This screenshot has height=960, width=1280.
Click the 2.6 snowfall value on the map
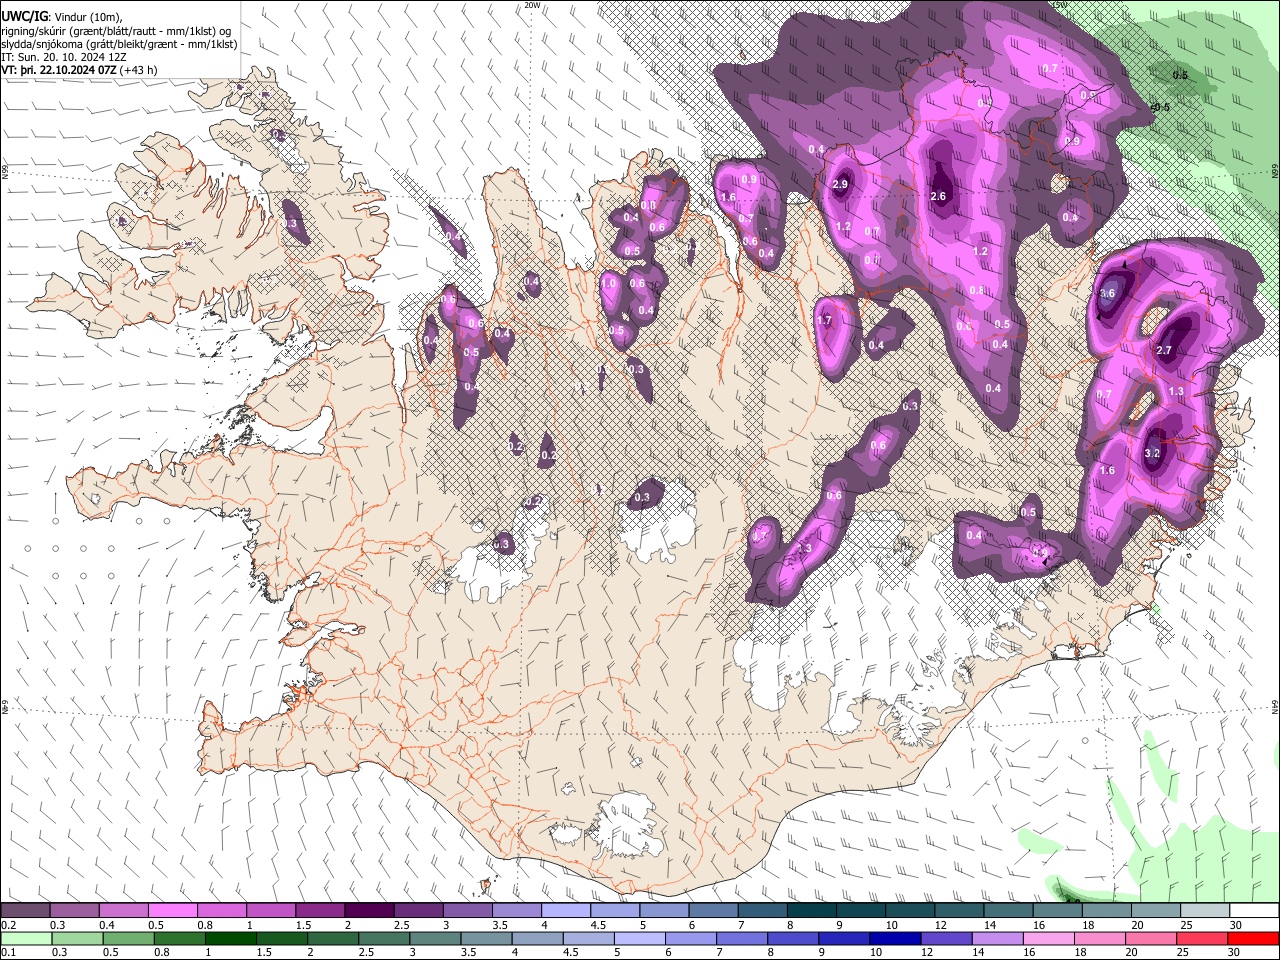tap(938, 197)
